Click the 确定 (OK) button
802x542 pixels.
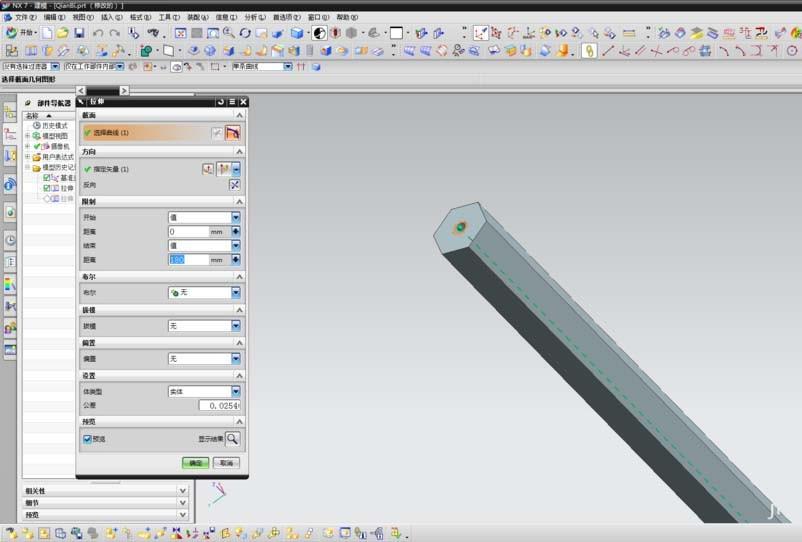pos(194,463)
